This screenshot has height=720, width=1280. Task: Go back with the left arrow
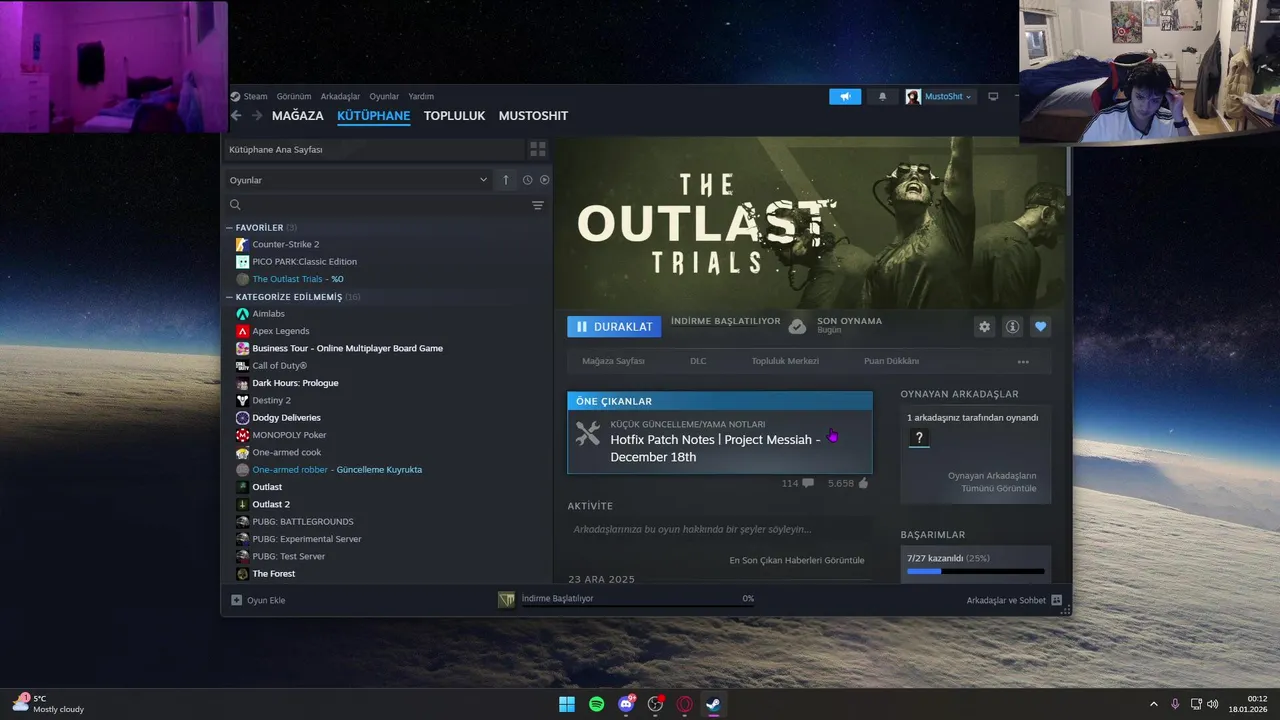[236, 116]
